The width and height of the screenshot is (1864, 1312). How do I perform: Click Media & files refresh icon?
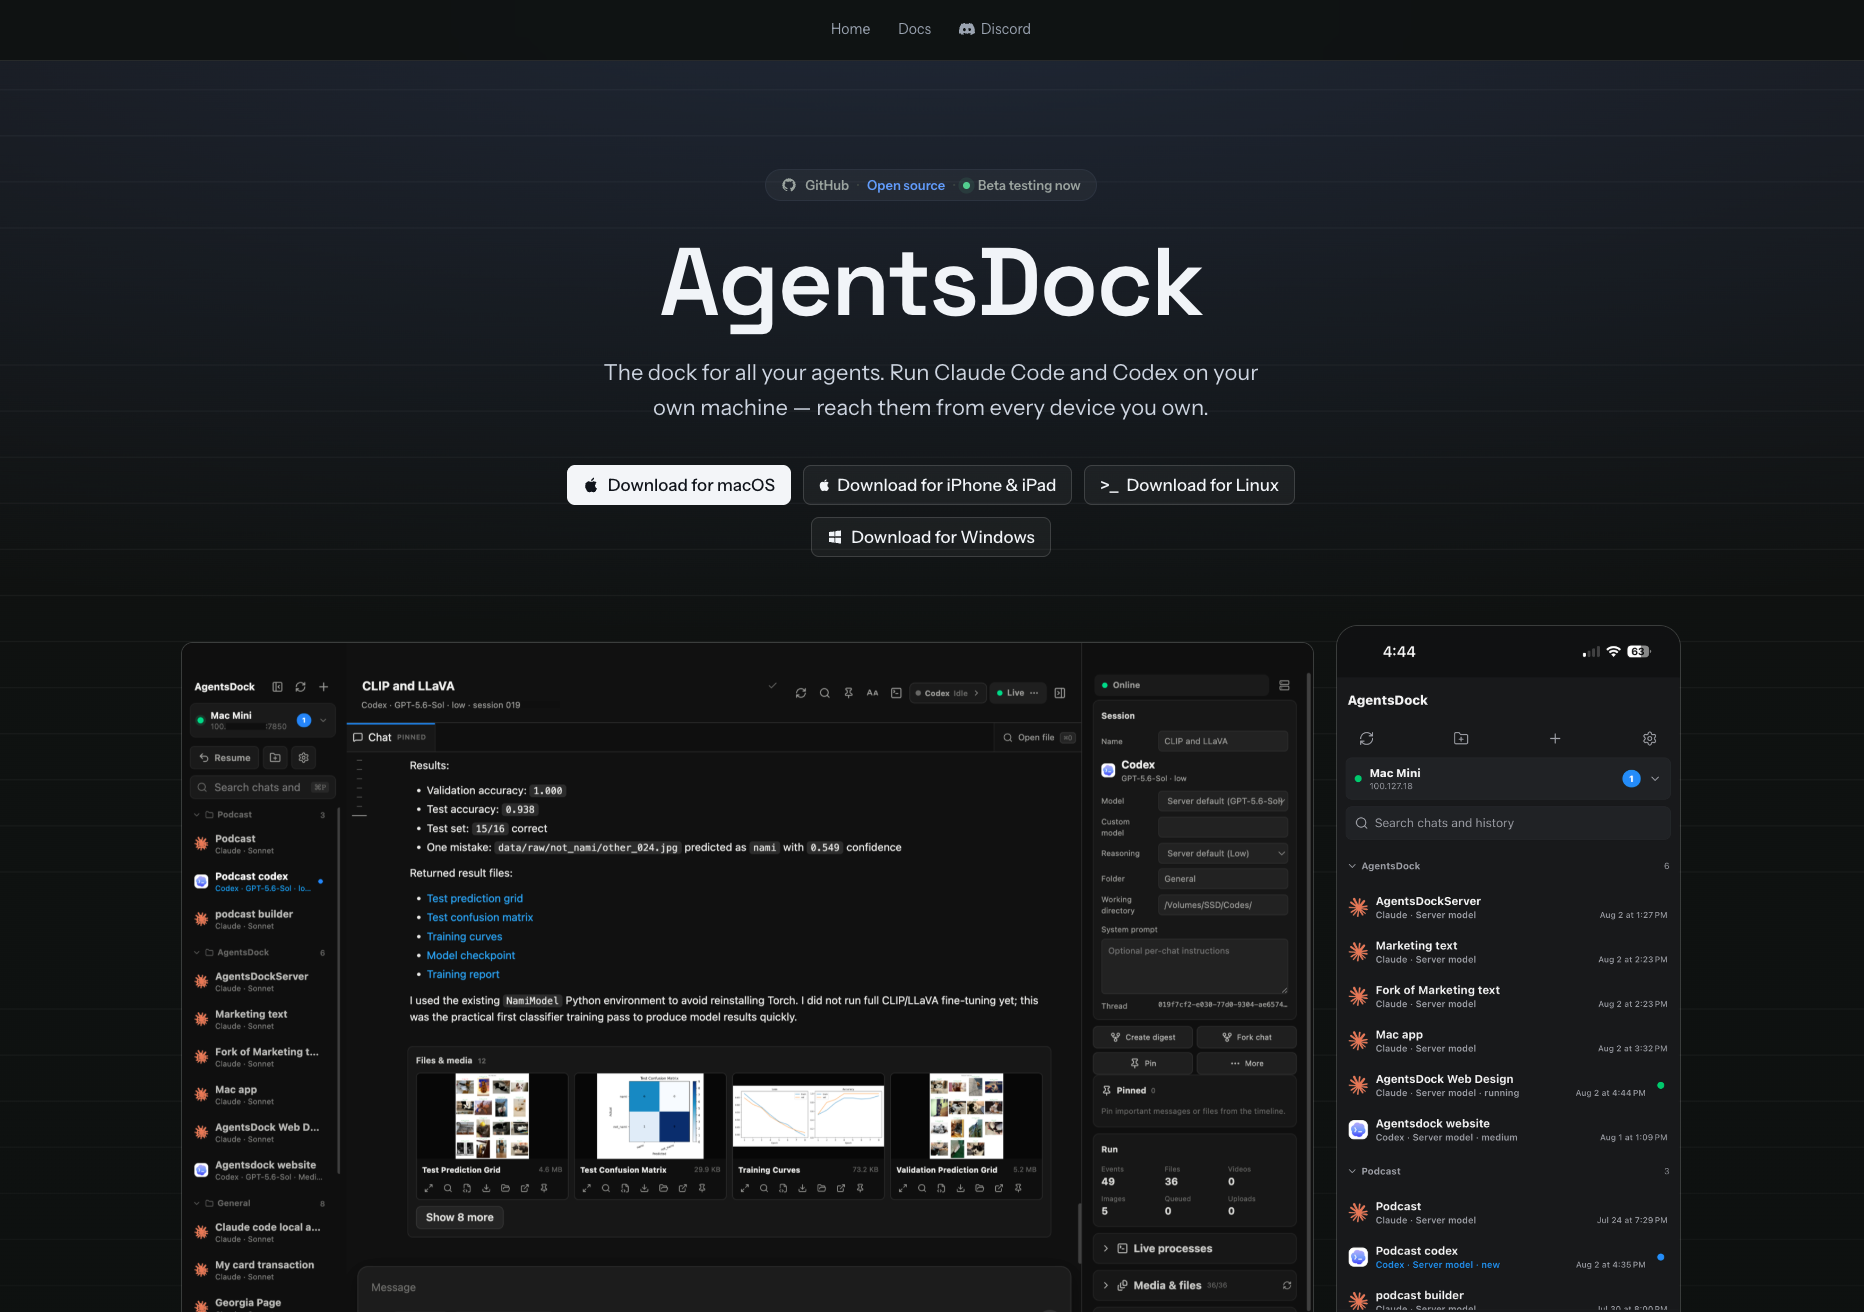(x=1287, y=1286)
